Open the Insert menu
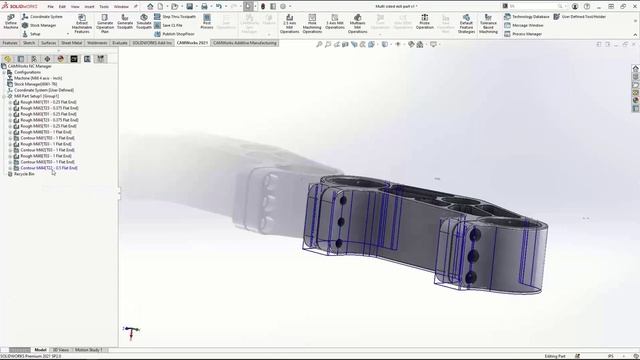Image resolution: width=640 pixels, height=360 pixels. click(x=89, y=7)
